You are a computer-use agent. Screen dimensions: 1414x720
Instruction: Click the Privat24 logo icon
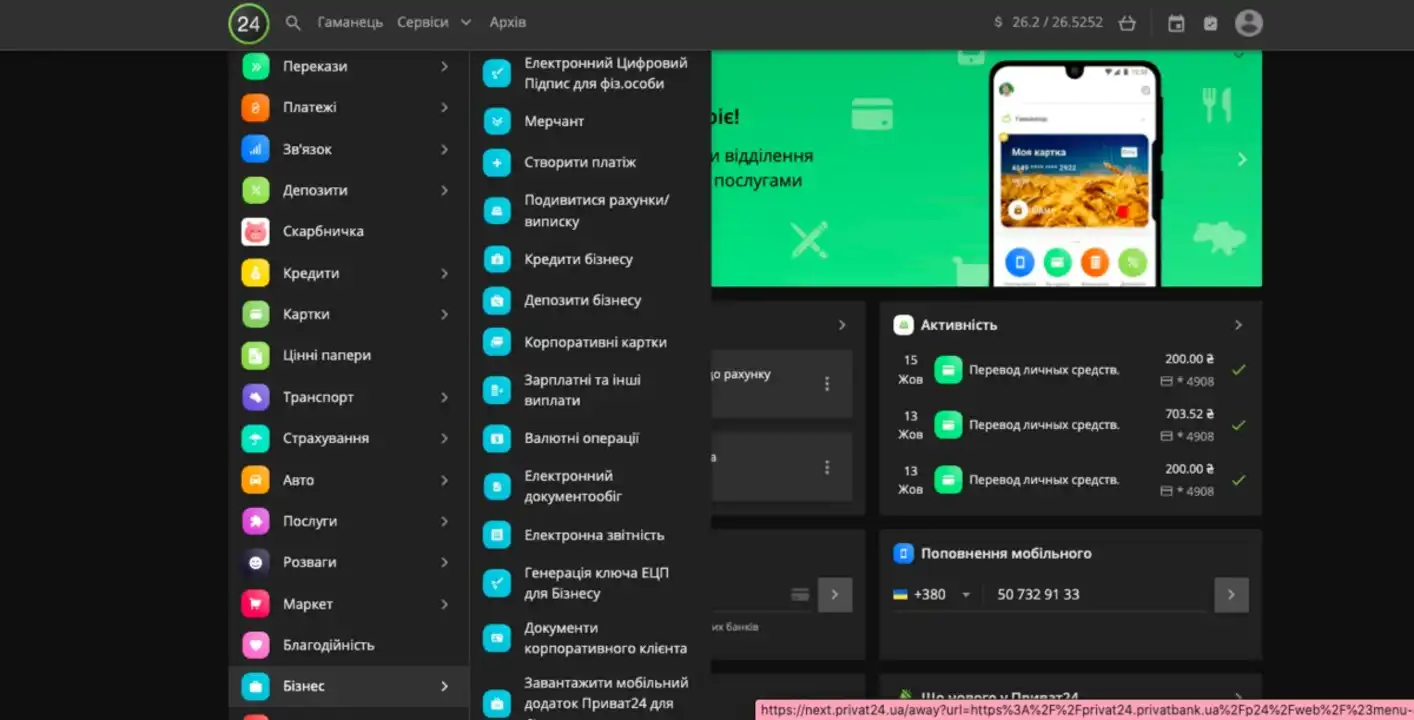(x=248, y=23)
